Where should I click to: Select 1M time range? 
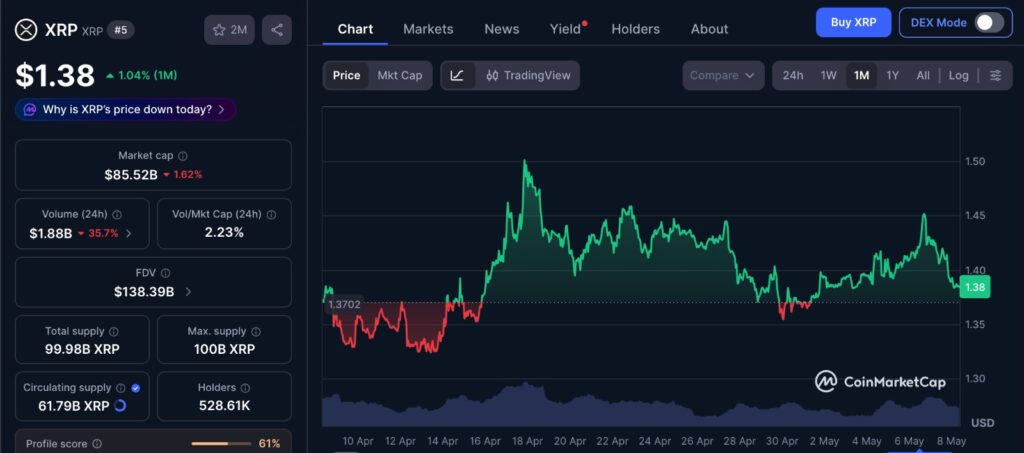pos(861,76)
